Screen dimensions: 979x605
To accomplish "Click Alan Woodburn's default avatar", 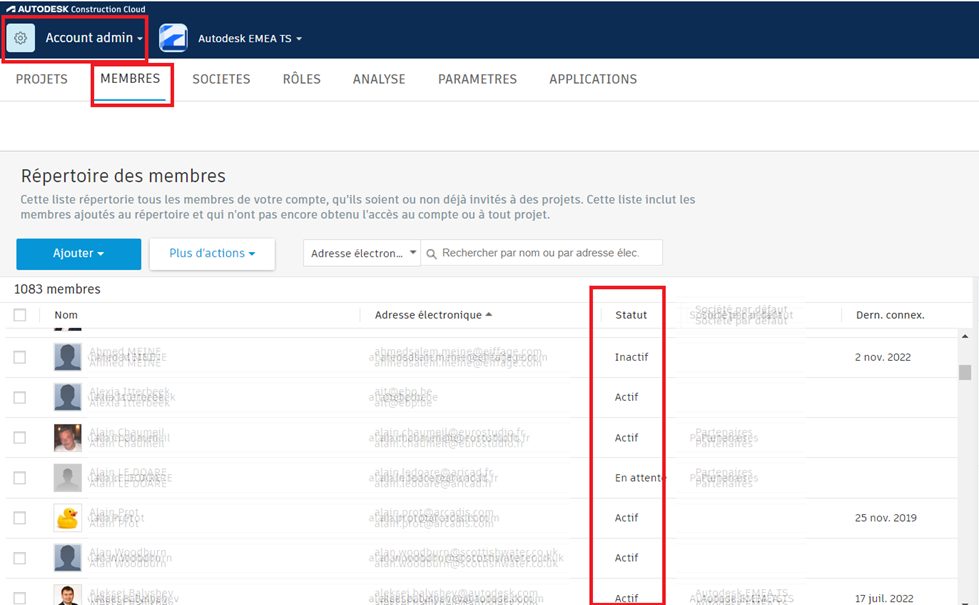I will point(67,558).
